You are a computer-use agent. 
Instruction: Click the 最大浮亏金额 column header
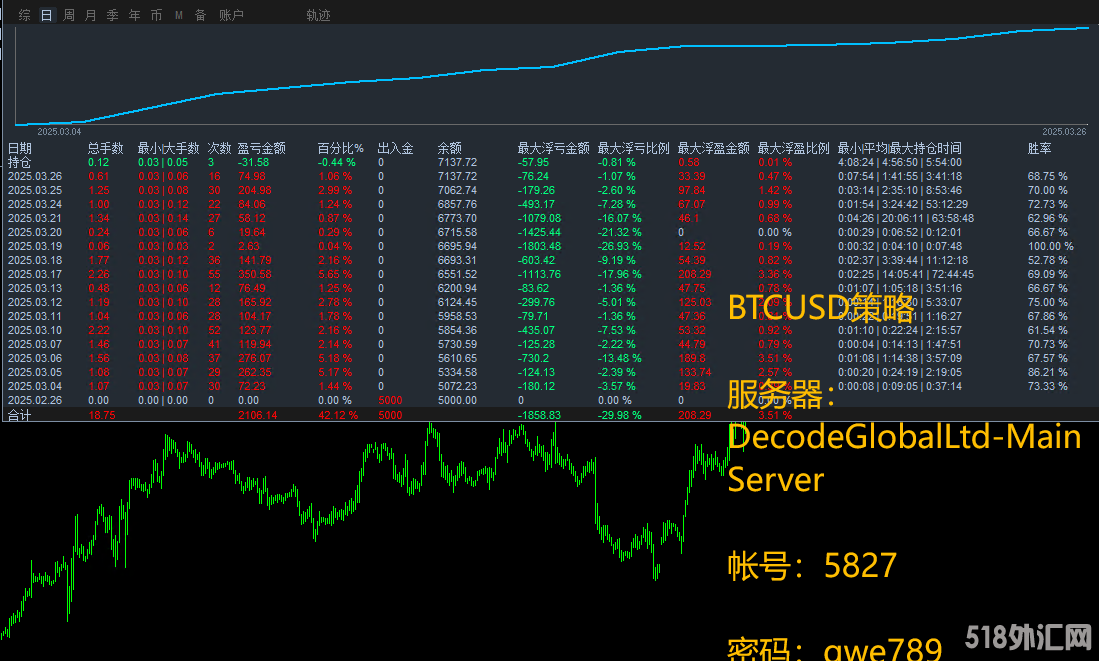(553, 148)
